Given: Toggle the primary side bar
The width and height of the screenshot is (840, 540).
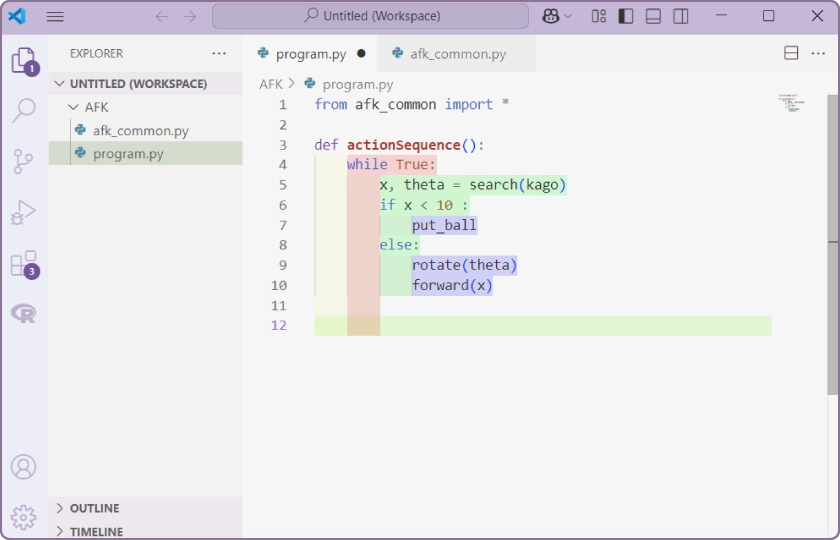Looking at the screenshot, I should pyautogui.click(x=626, y=16).
